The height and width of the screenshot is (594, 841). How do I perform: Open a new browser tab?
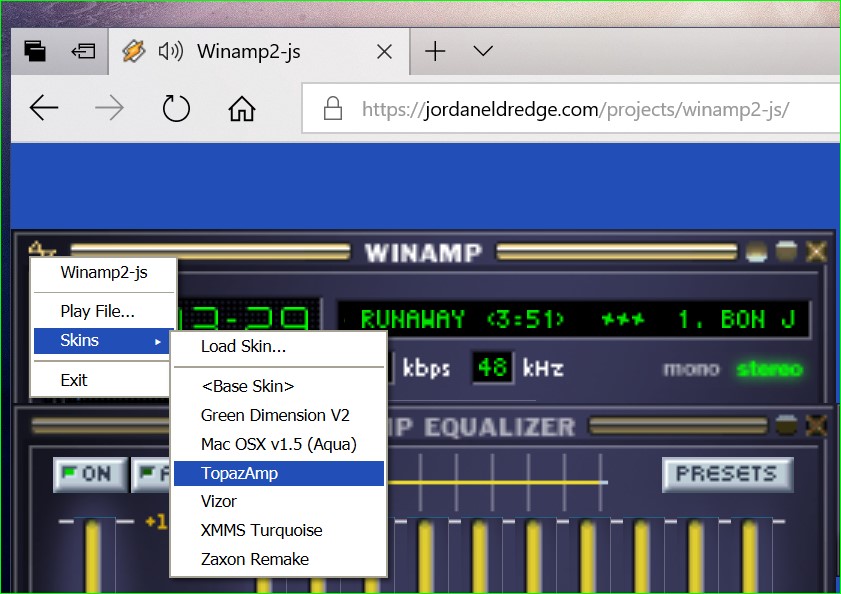pos(435,52)
